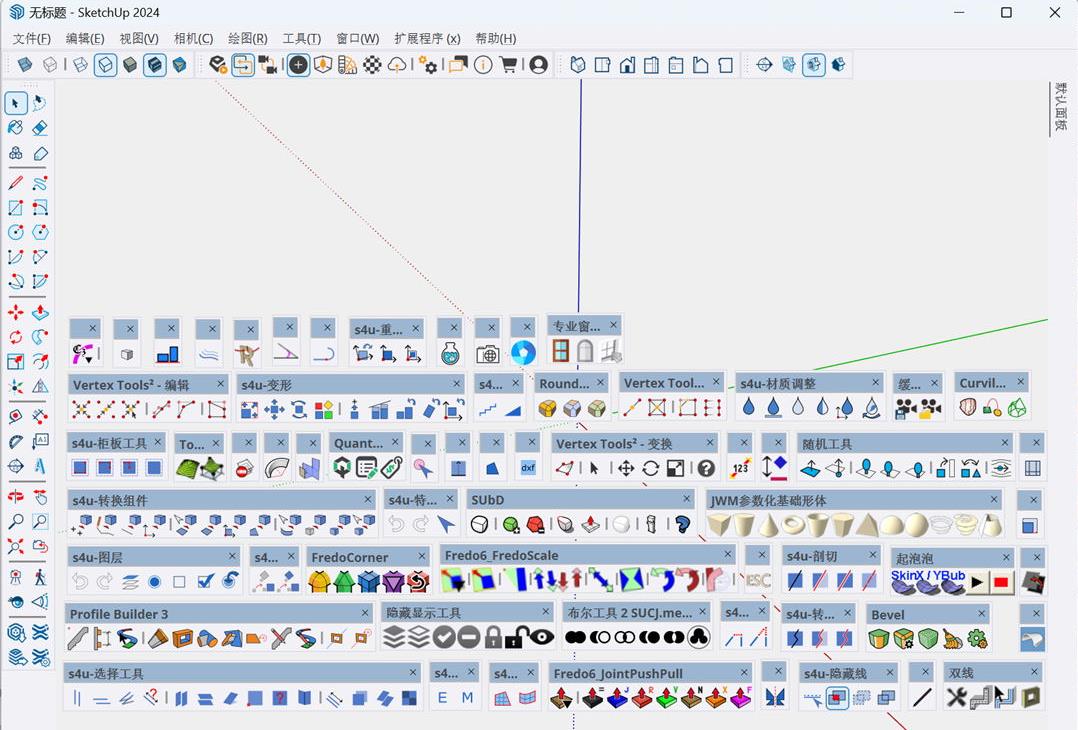Toggle X-ray face style

[x=25, y=65]
